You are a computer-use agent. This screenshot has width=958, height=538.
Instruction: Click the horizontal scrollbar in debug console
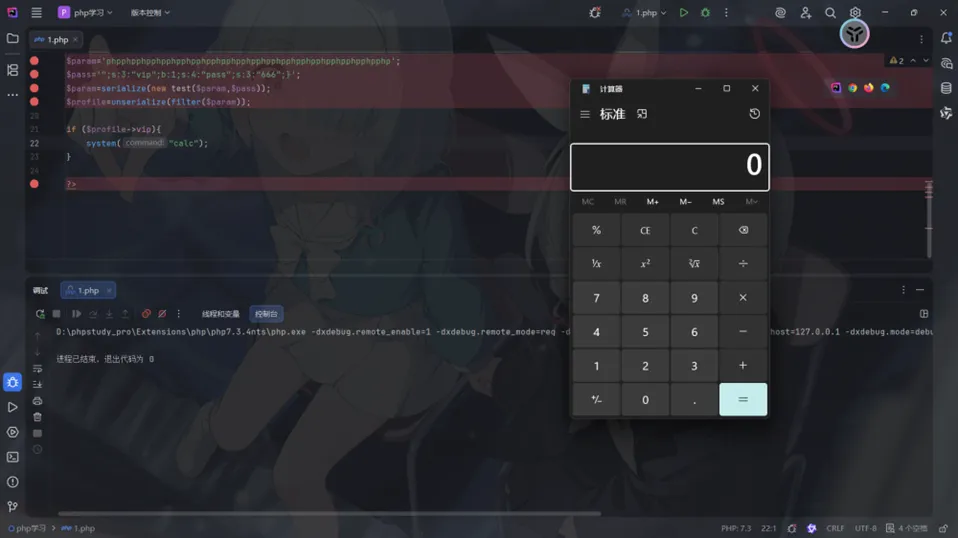click(329, 514)
